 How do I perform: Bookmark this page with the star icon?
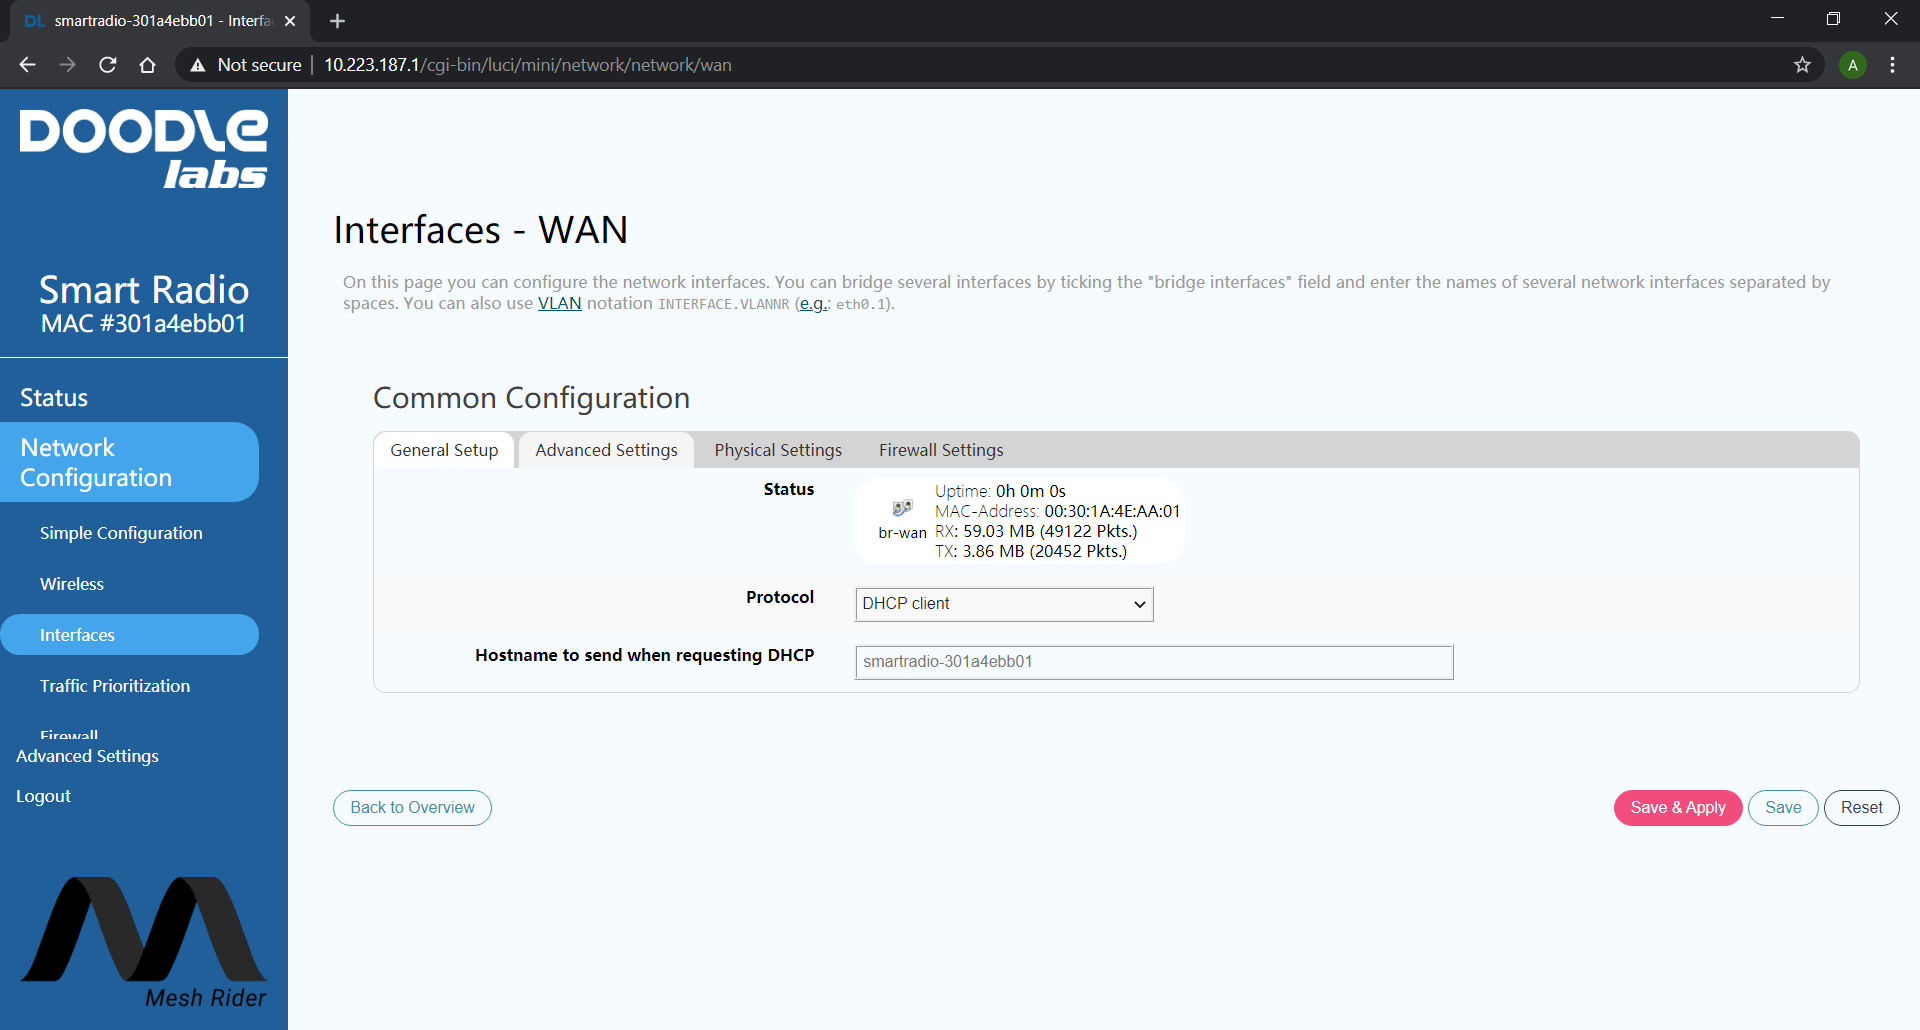[1802, 64]
